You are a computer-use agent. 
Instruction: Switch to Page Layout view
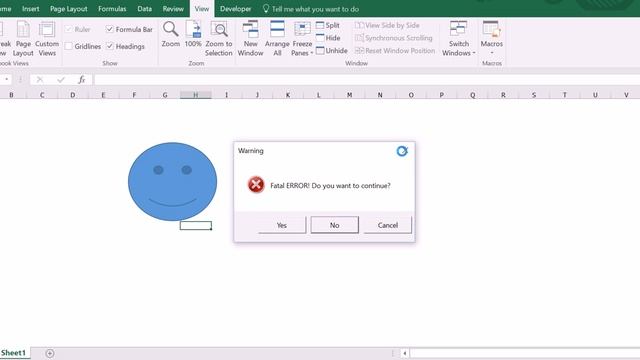click(23, 39)
